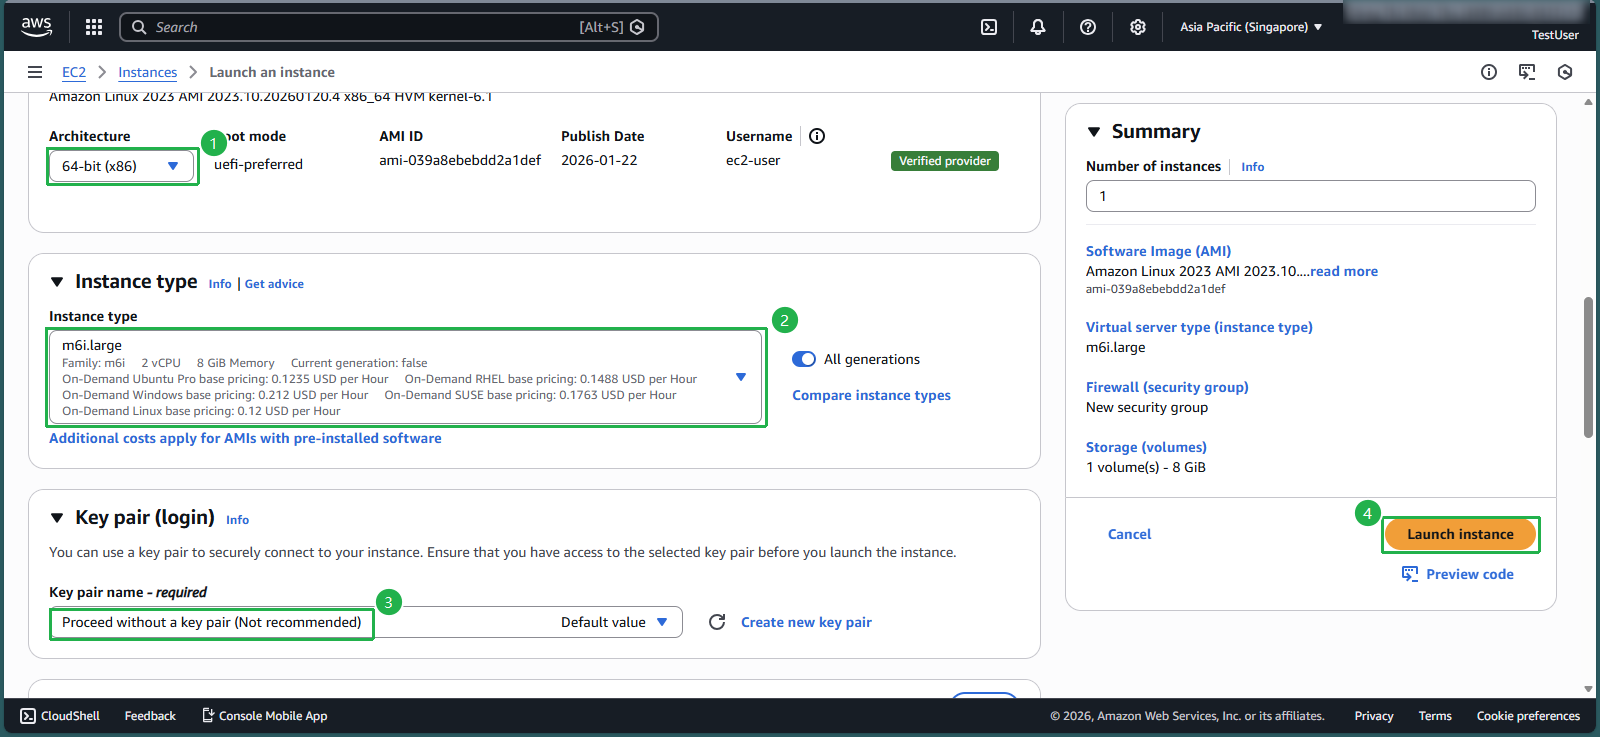Click Cancel in the Summary panel
The image size is (1600, 737).
click(1129, 534)
